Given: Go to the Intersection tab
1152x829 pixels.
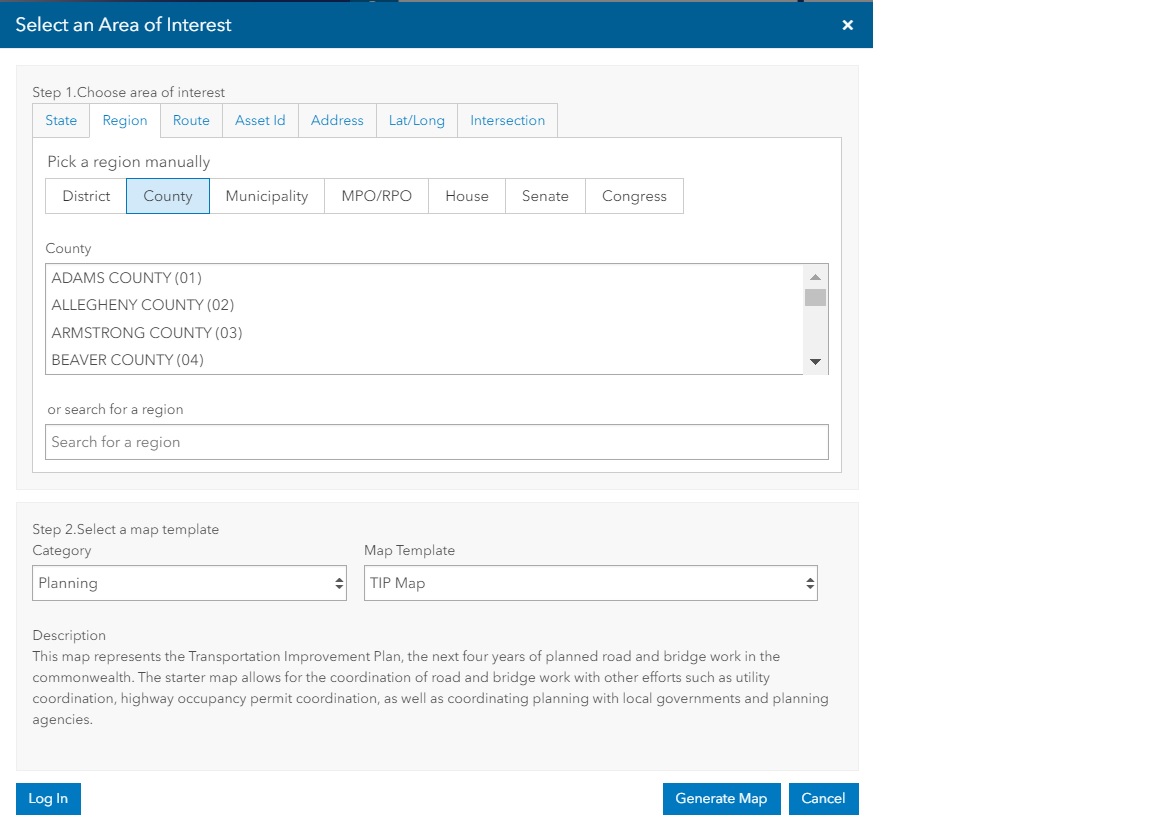Looking at the screenshot, I should tap(507, 120).
